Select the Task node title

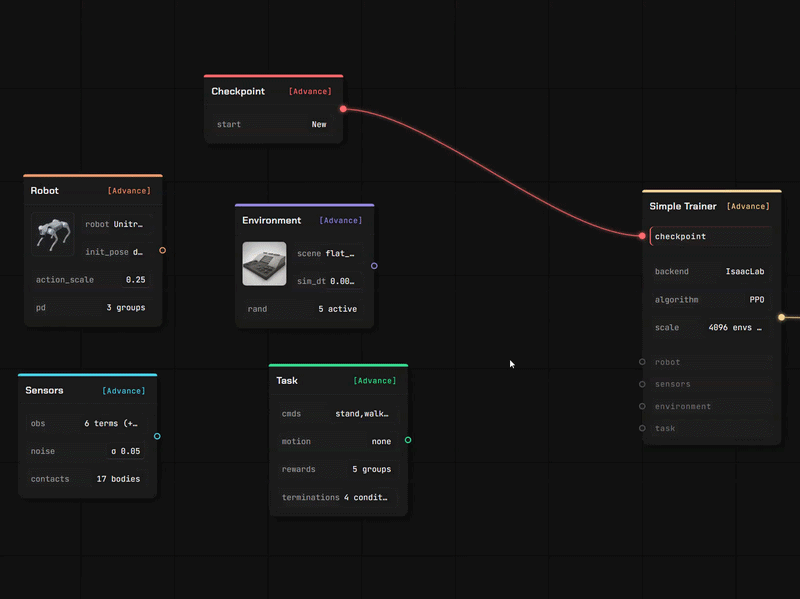287,381
